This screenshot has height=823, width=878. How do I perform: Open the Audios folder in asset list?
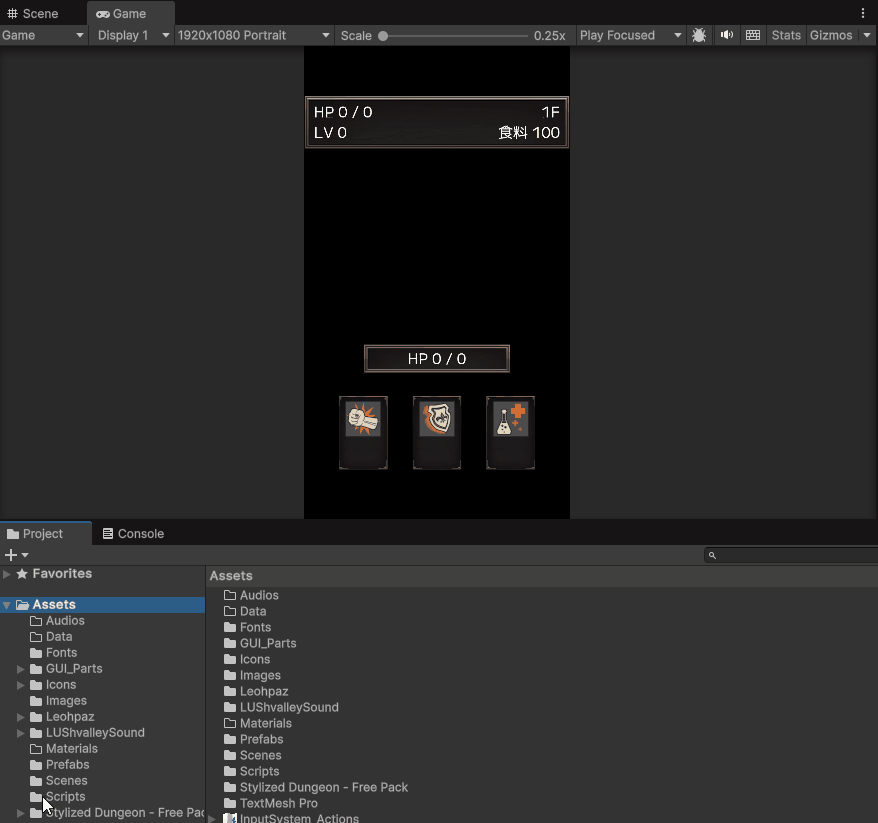click(259, 595)
